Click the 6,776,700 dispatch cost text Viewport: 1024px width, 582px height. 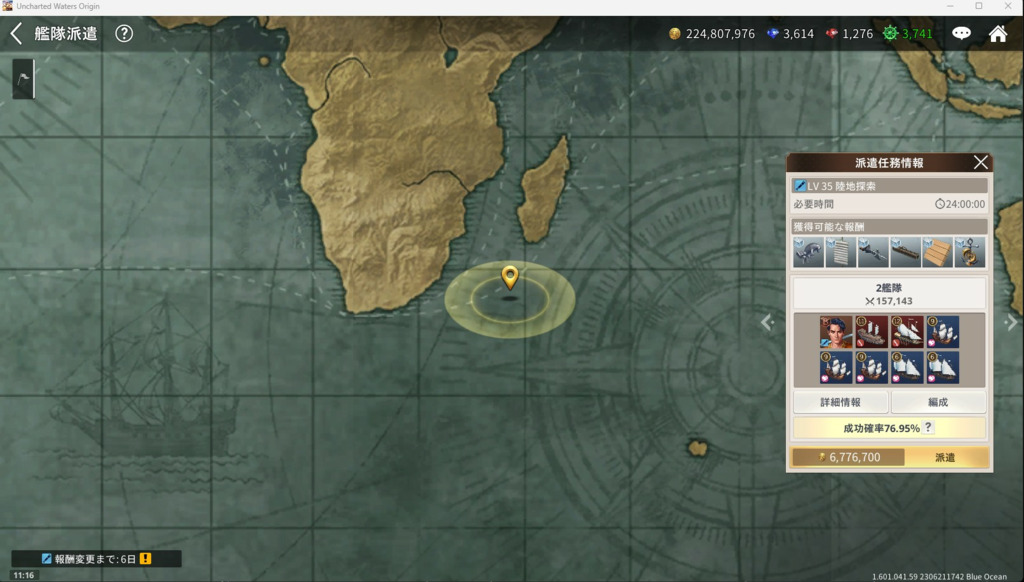(x=855, y=457)
